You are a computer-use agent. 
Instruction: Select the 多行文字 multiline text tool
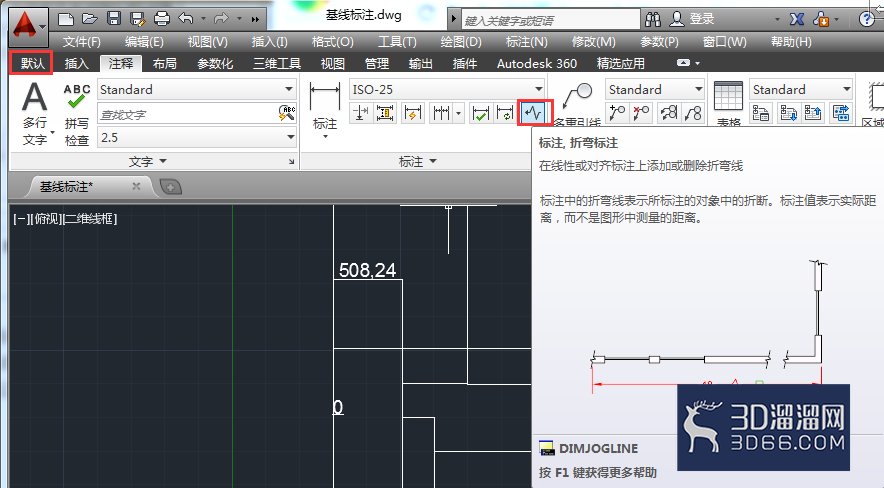tap(35, 113)
